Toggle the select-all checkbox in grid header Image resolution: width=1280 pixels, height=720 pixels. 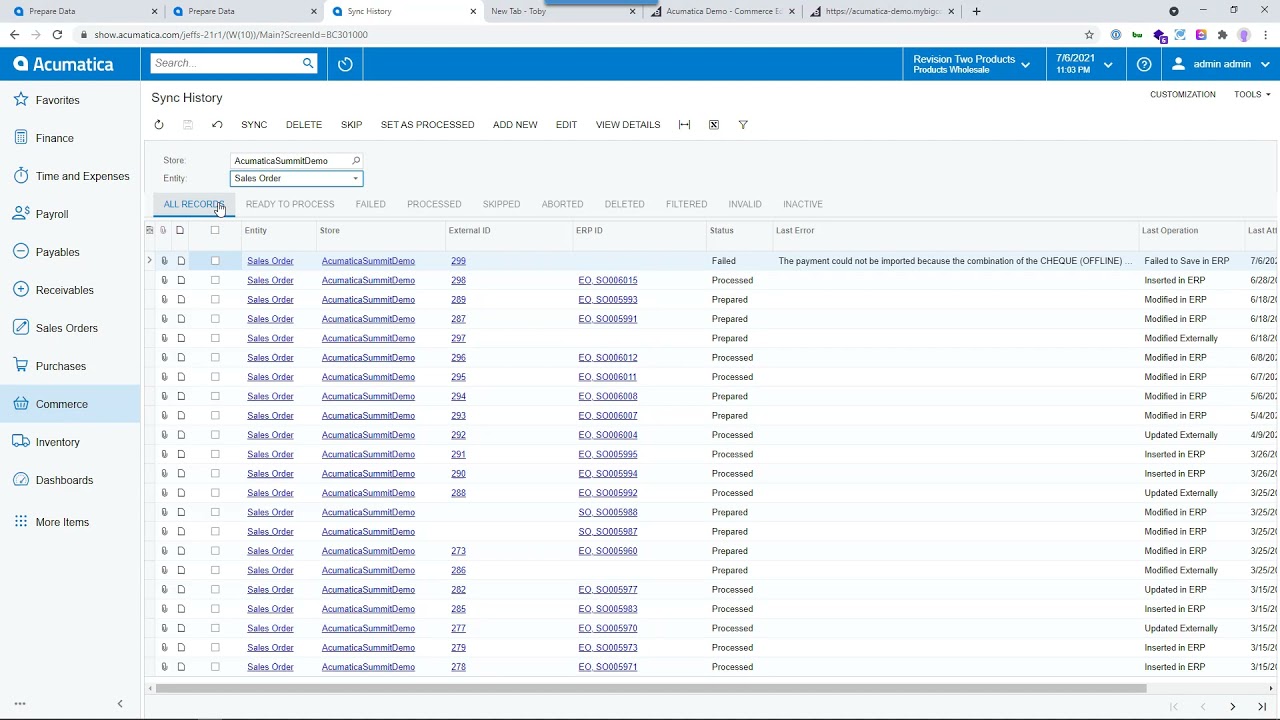[x=215, y=230]
